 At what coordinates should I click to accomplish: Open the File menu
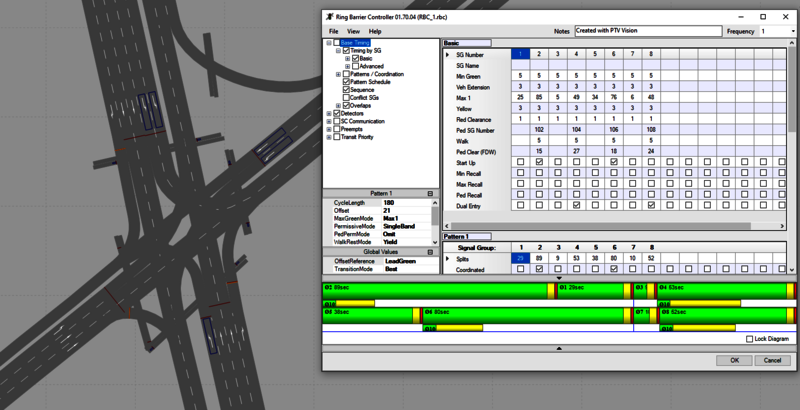tap(335, 31)
